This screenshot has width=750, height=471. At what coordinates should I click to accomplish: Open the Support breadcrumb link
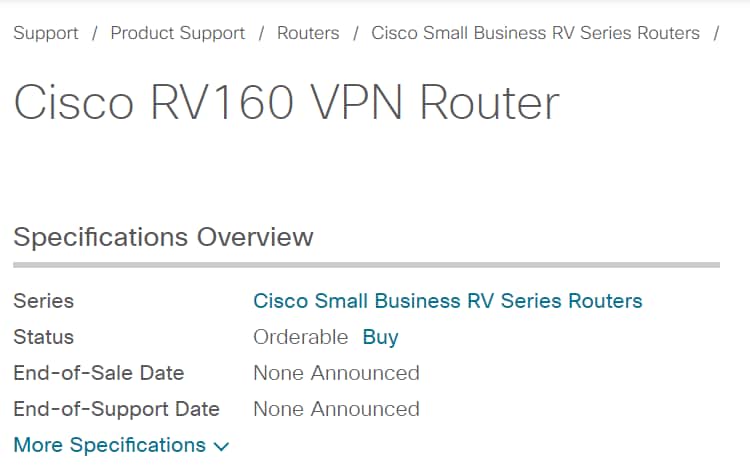[x=46, y=33]
